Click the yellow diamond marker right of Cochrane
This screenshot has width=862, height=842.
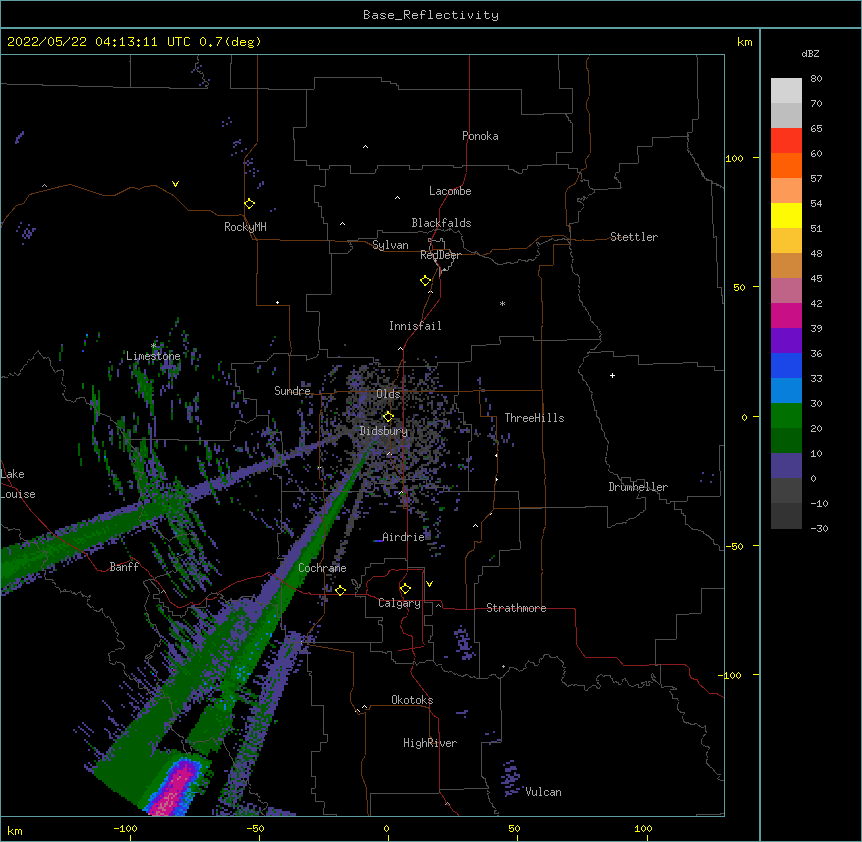pos(340,591)
